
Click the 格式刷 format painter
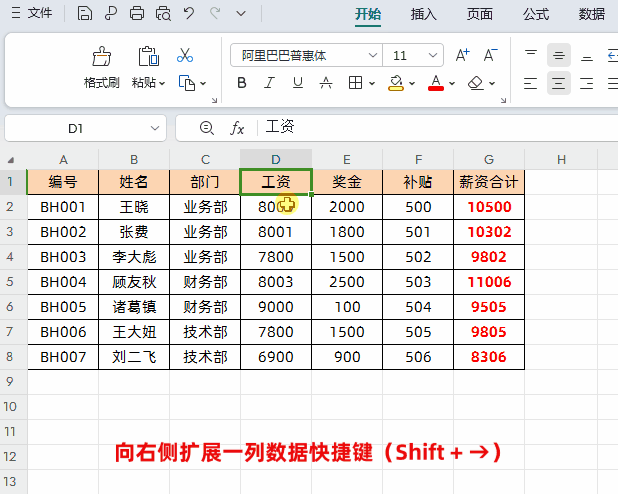pos(101,67)
